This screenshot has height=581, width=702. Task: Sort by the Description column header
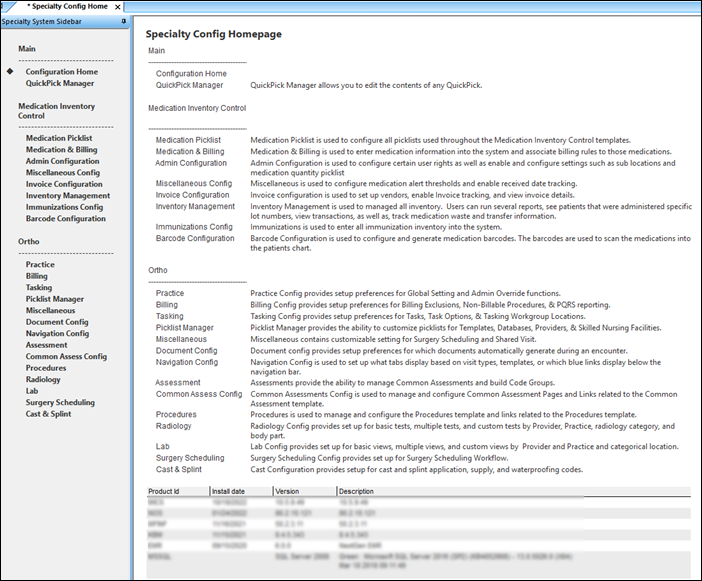point(514,491)
